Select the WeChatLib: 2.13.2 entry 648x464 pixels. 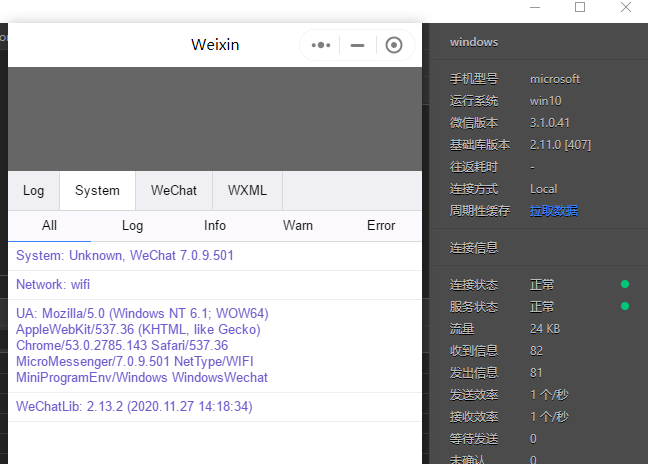click(215, 407)
